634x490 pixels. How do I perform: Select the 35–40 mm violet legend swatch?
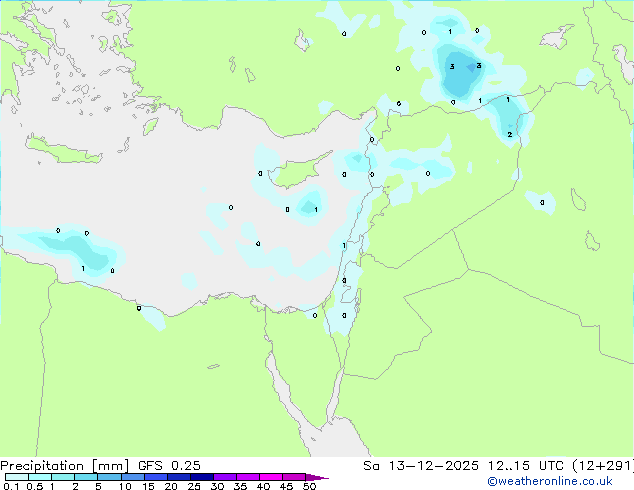248,477
